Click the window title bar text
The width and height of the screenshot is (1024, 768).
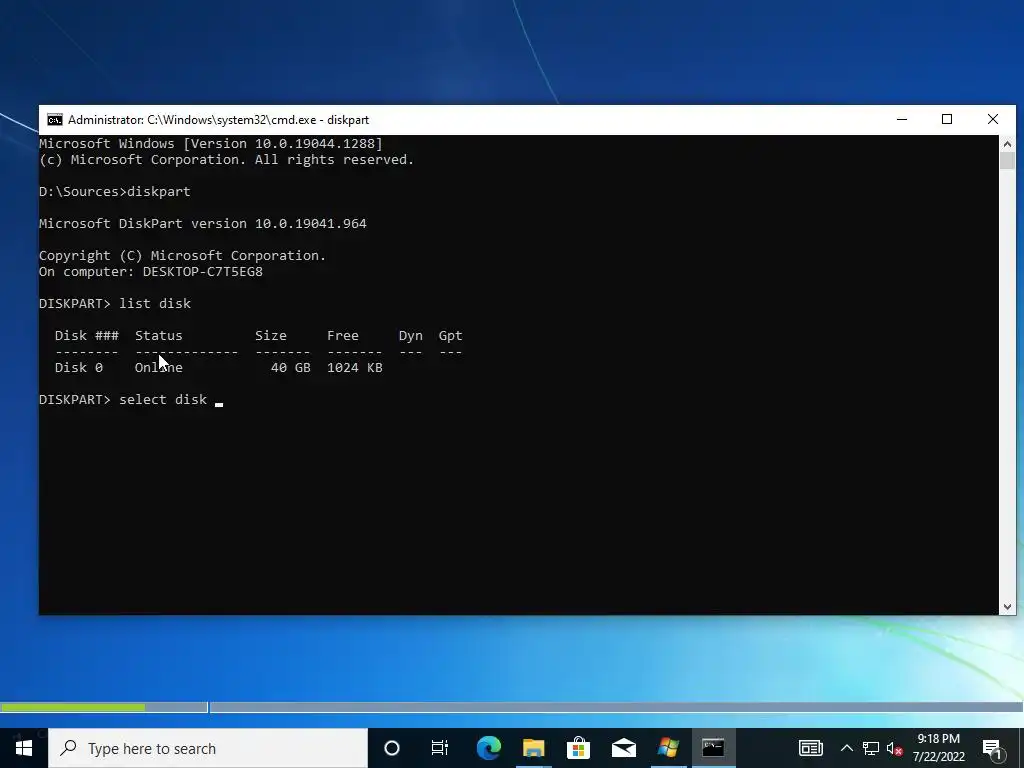coord(218,120)
